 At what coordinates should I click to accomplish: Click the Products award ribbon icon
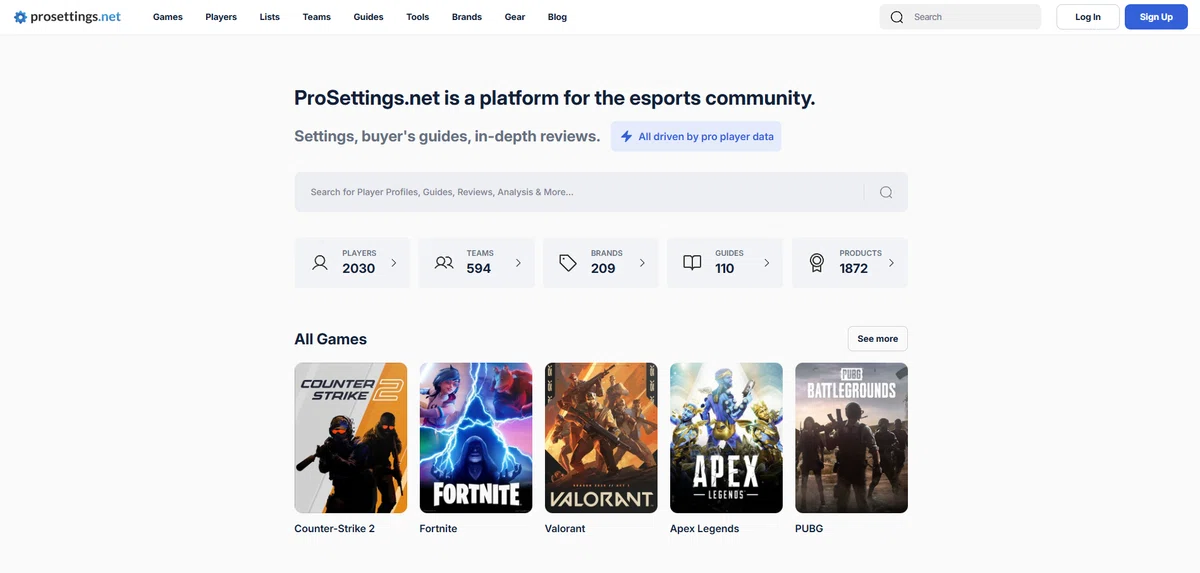tap(817, 263)
